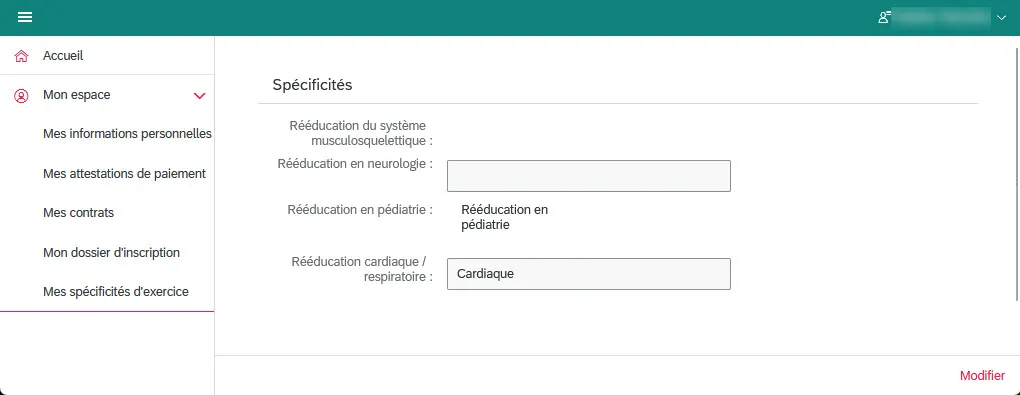
Task: Click the blurred username in header
Action: pyautogui.click(x=941, y=18)
